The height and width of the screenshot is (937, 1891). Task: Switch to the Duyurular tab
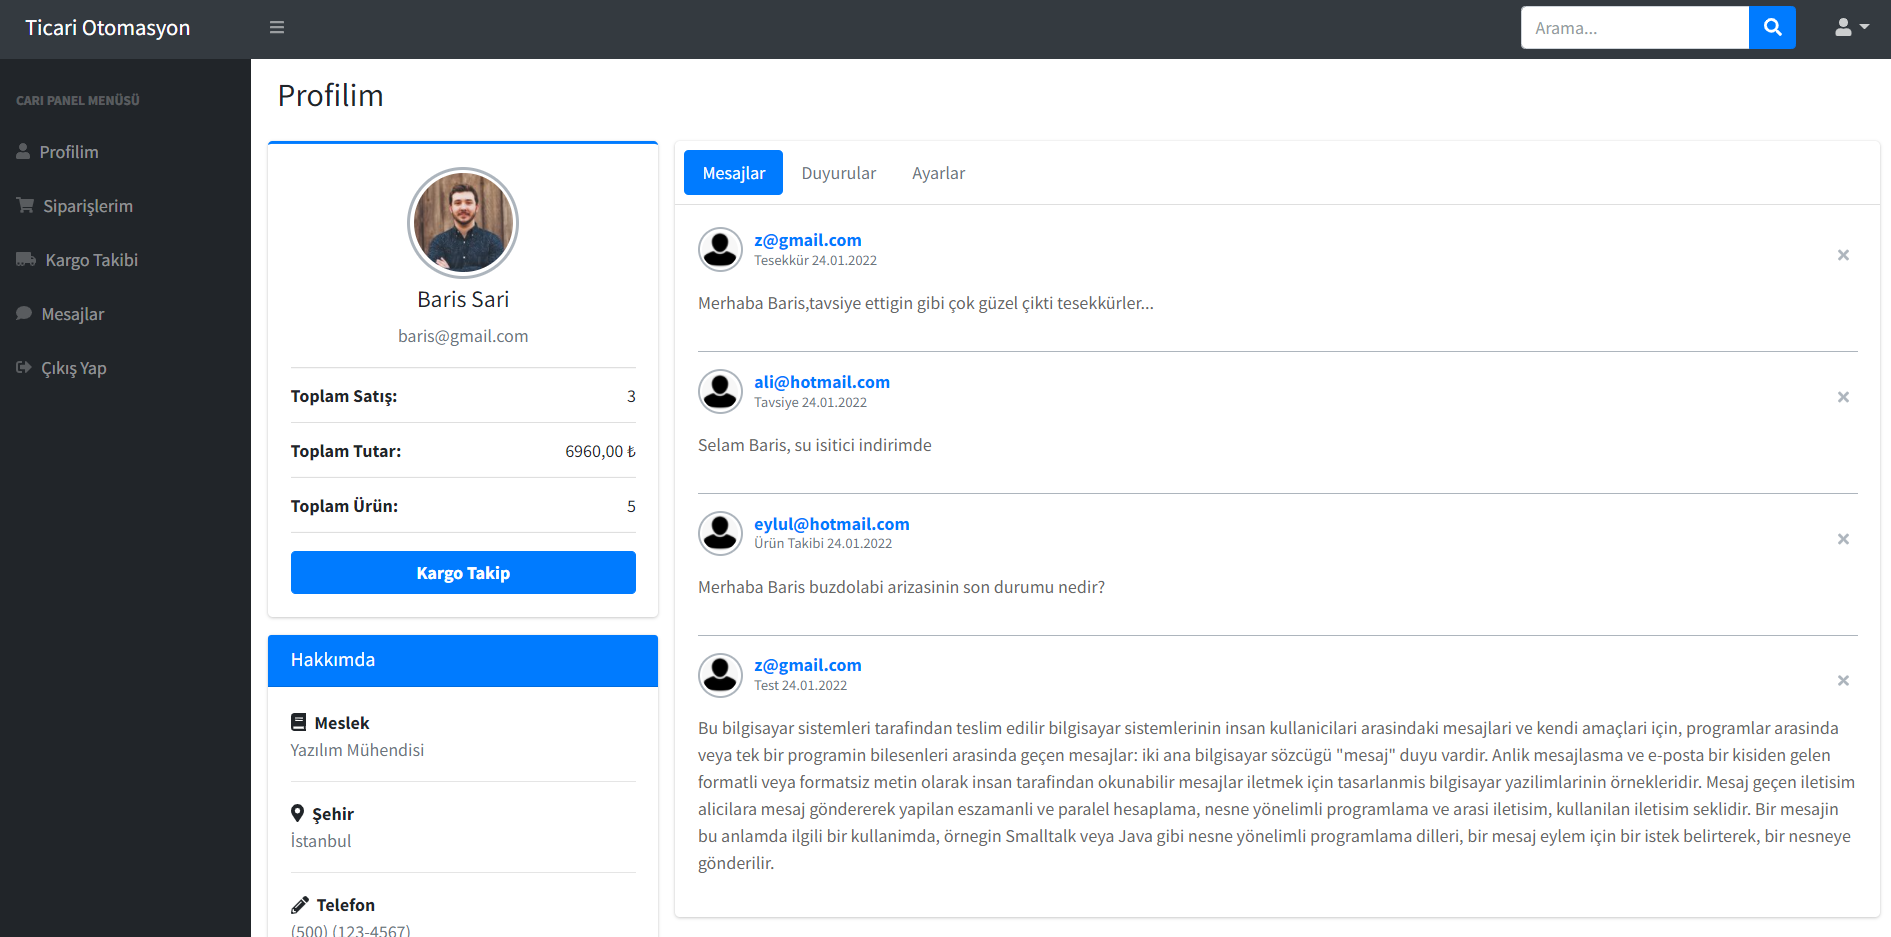point(838,172)
